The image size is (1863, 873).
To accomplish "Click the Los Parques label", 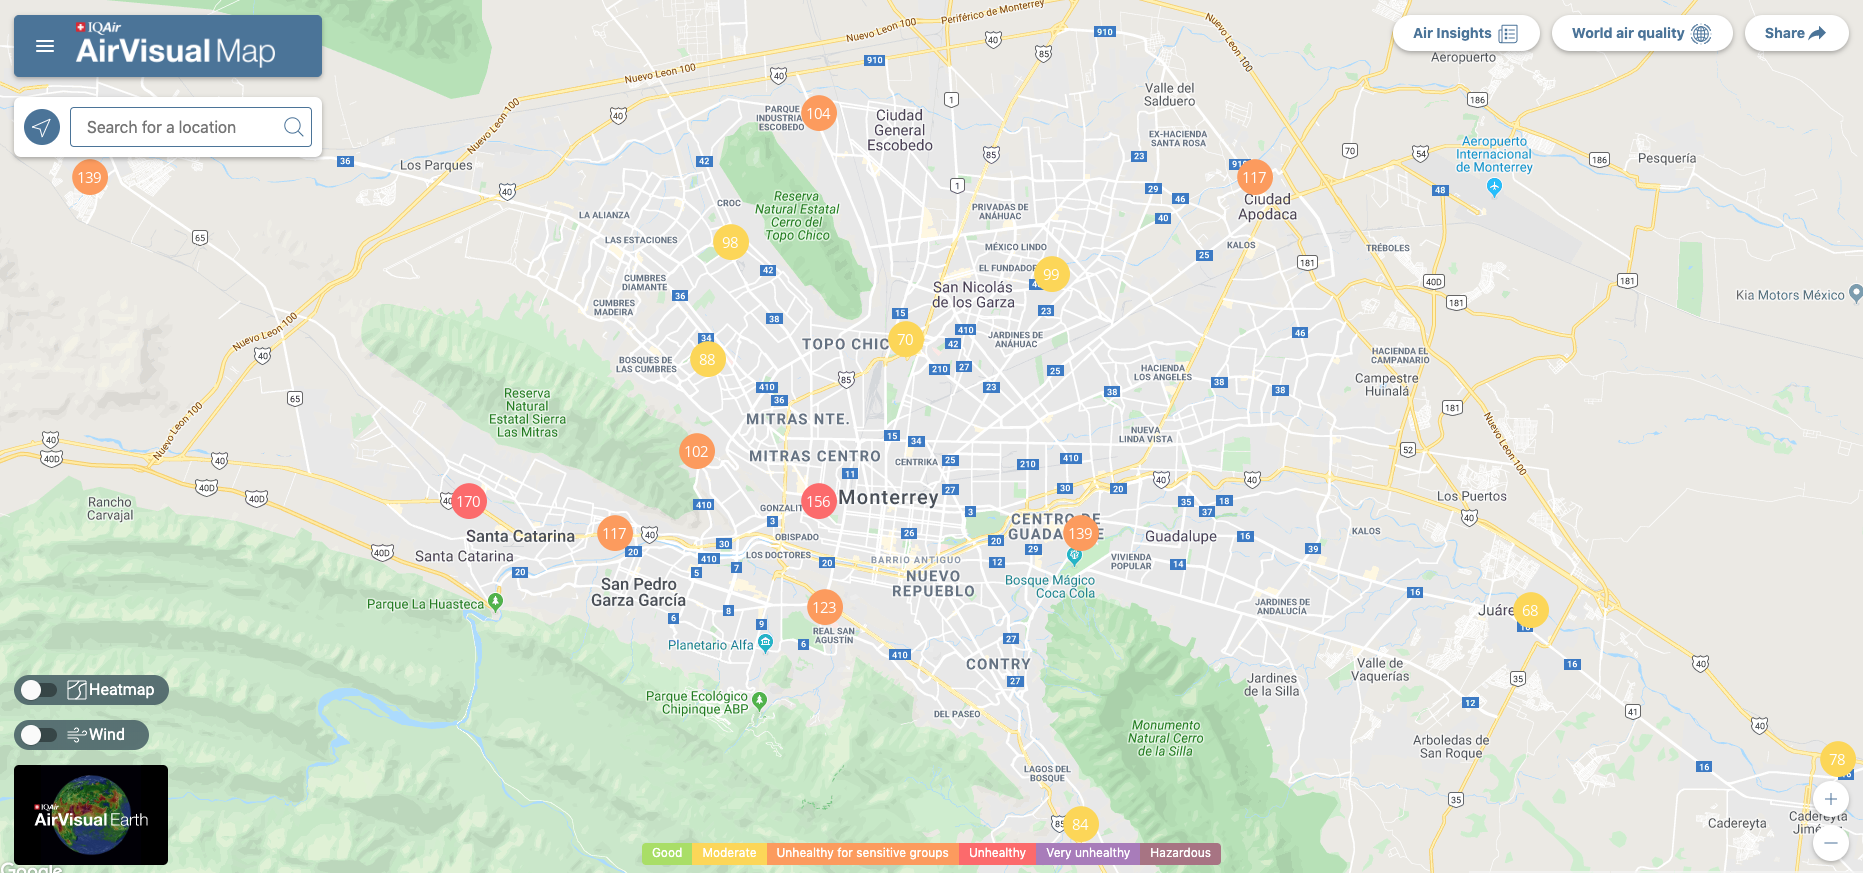I will tap(436, 165).
